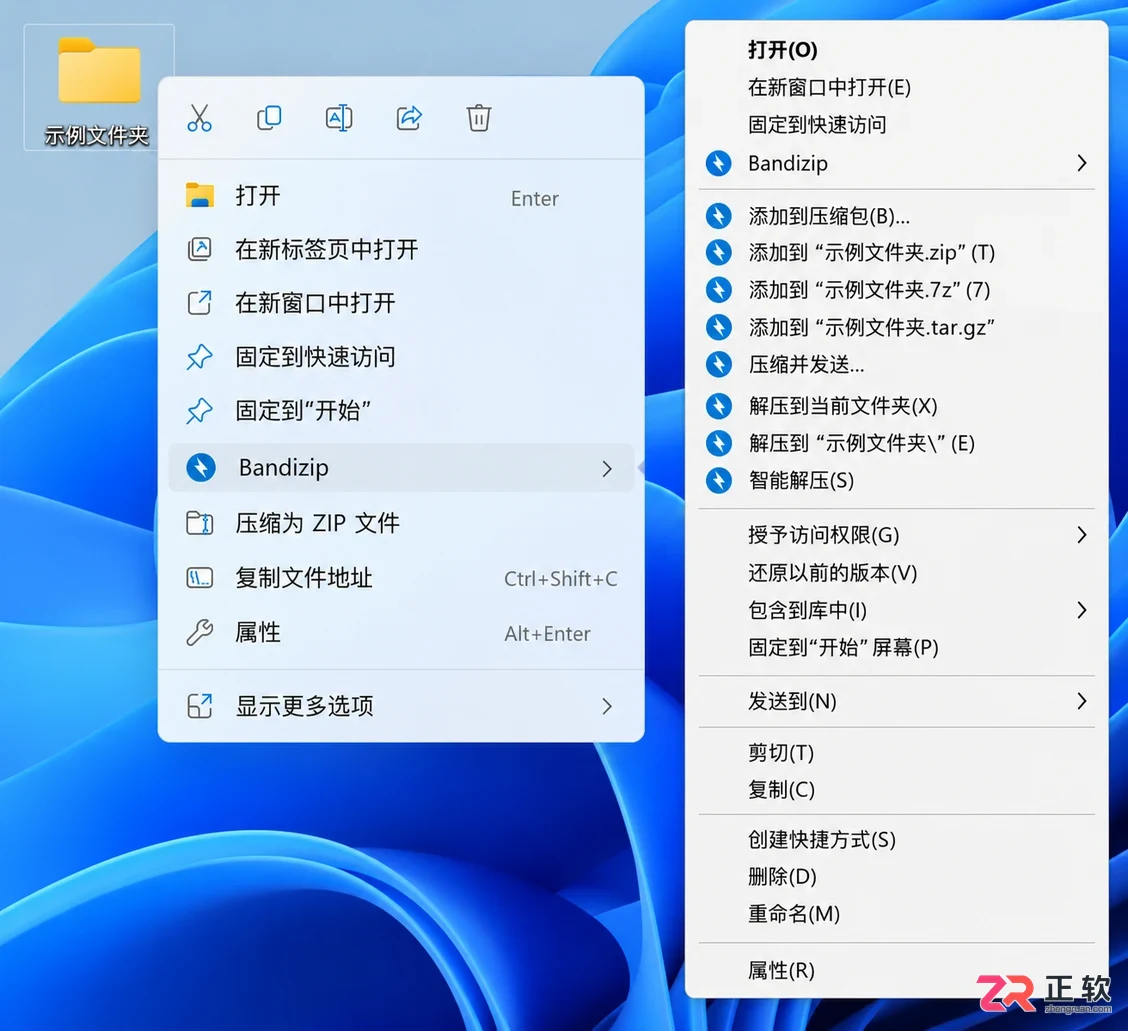
Task: Click Bandizip icon beside 添加到 示例文件夹.zip
Action: point(718,253)
